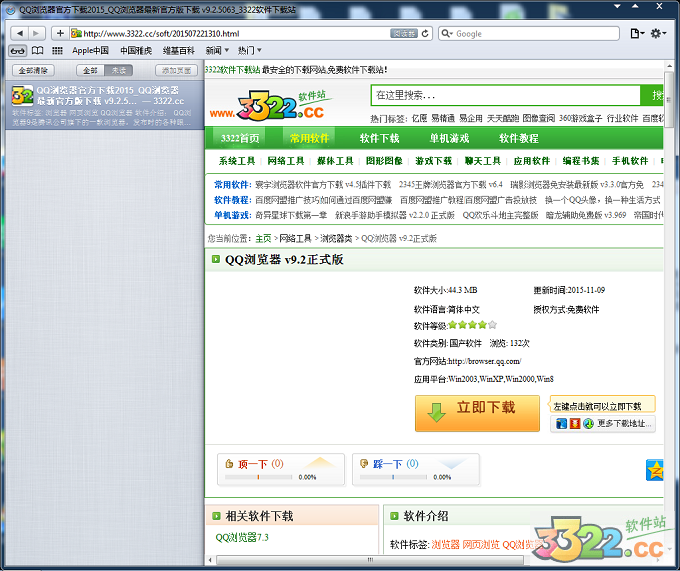680x571 pixels.
Task: Open the page menu icon
Action: [x=637, y=33]
